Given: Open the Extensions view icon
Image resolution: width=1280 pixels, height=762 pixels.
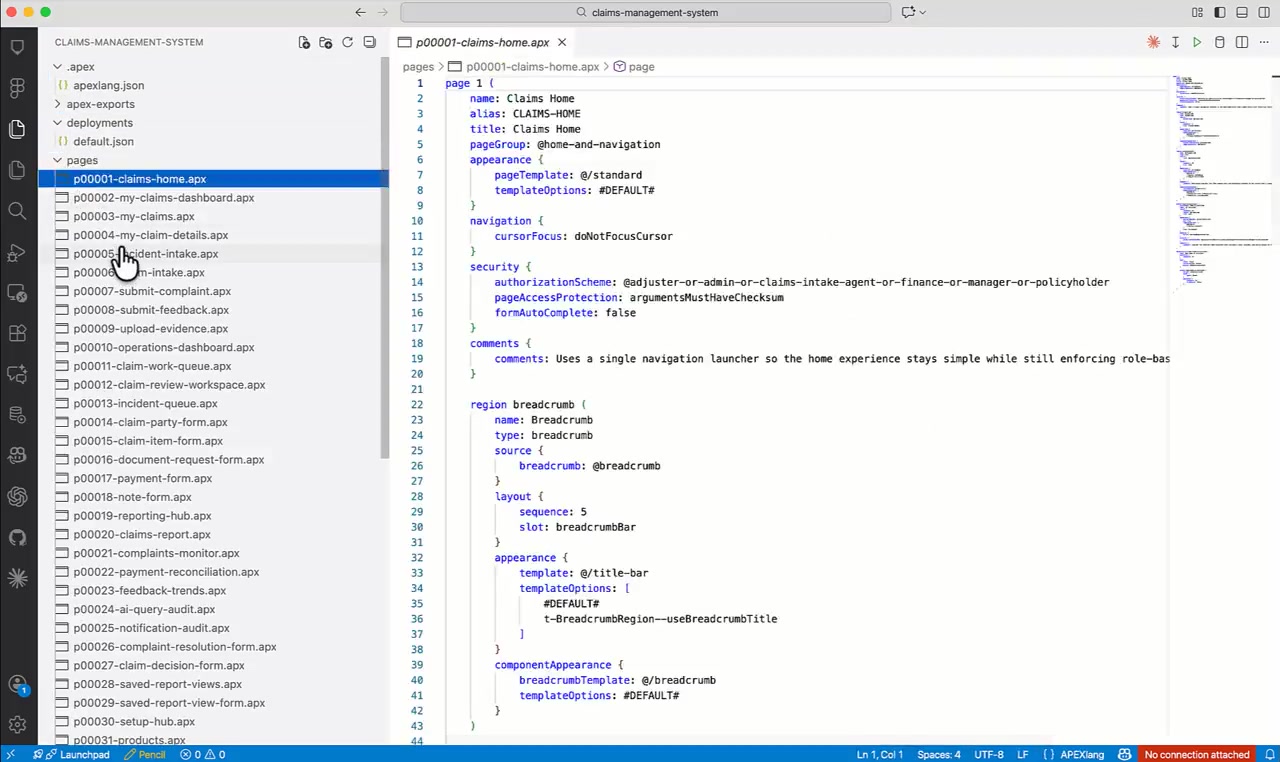Looking at the screenshot, I should pos(17,333).
